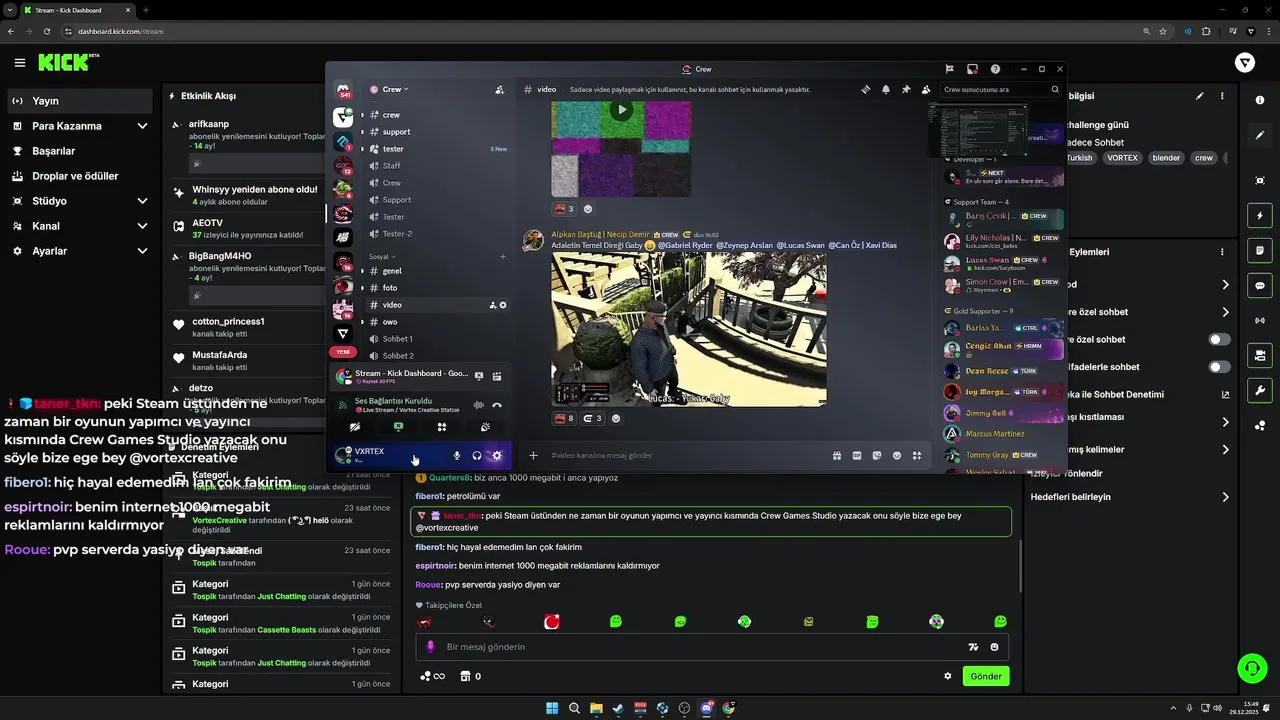The height and width of the screenshot is (720, 1280).
Task: Open Droplar ve ödüller sidebar item
Action: pos(82,176)
